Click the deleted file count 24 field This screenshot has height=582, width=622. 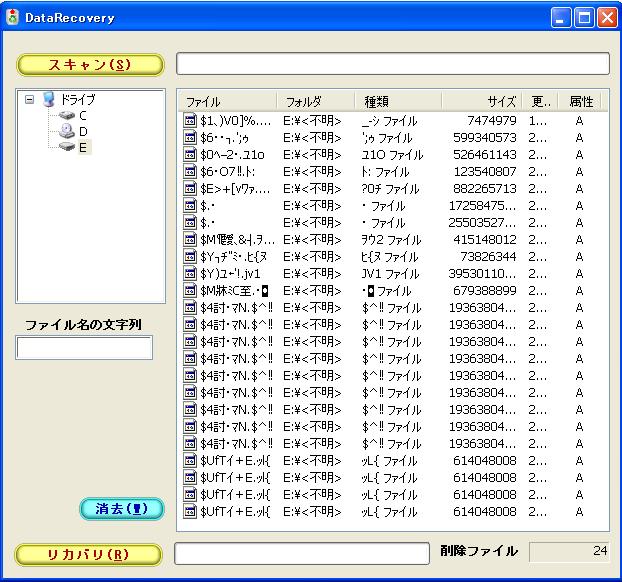(x=569, y=551)
